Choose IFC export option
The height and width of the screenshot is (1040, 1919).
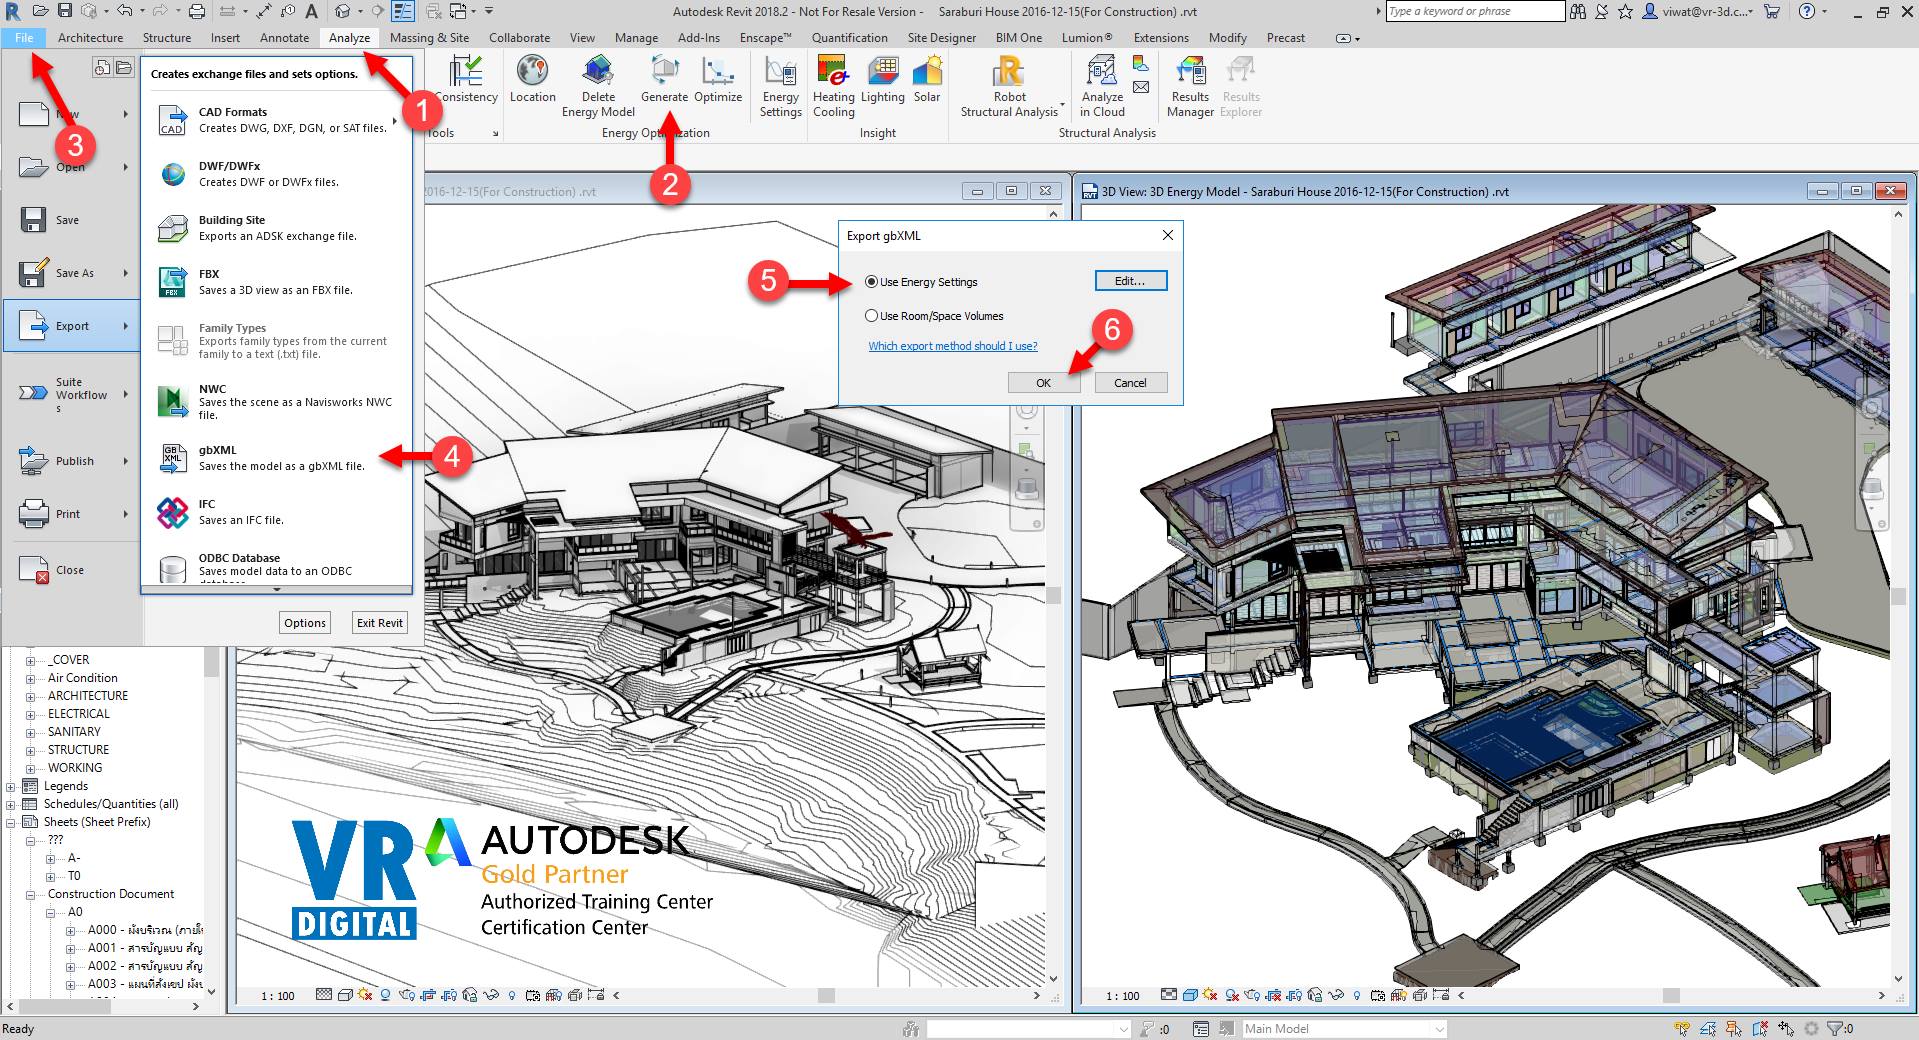[276, 512]
